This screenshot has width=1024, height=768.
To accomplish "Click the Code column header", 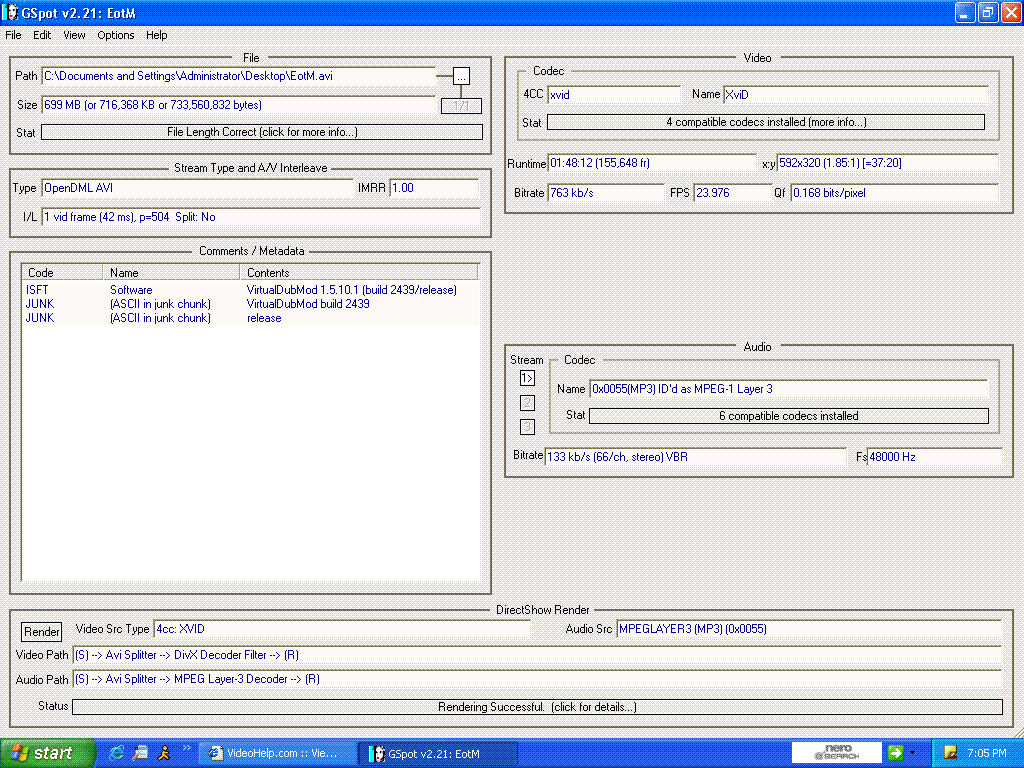I will pos(62,272).
